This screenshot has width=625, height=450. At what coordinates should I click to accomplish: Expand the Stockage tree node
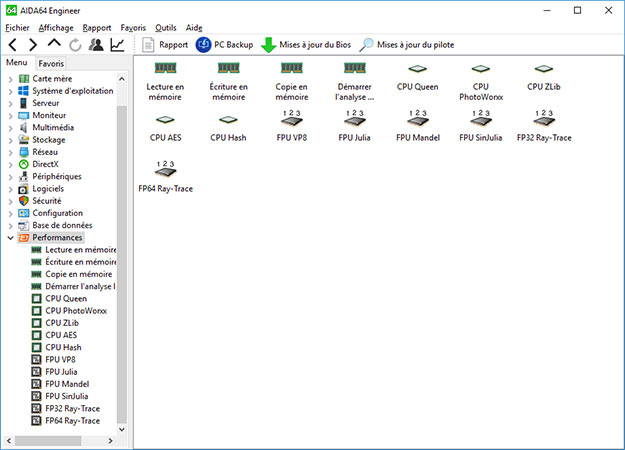coord(10,140)
